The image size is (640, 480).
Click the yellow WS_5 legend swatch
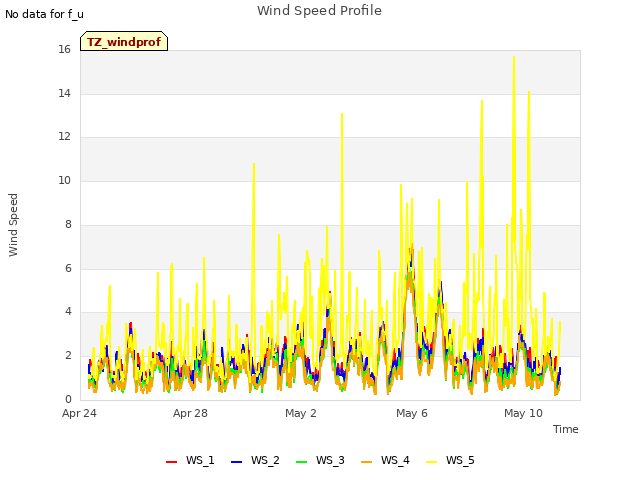pos(431,462)
